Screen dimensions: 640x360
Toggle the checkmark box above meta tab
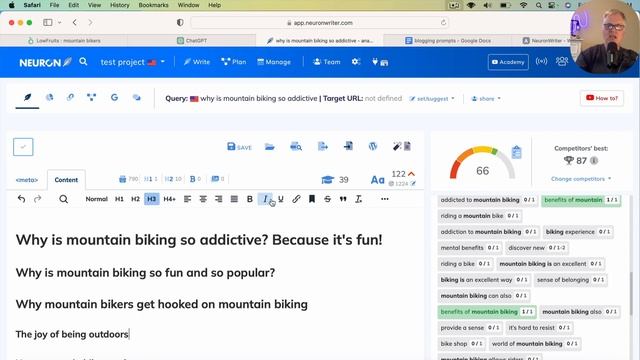(x=23, y=147)
